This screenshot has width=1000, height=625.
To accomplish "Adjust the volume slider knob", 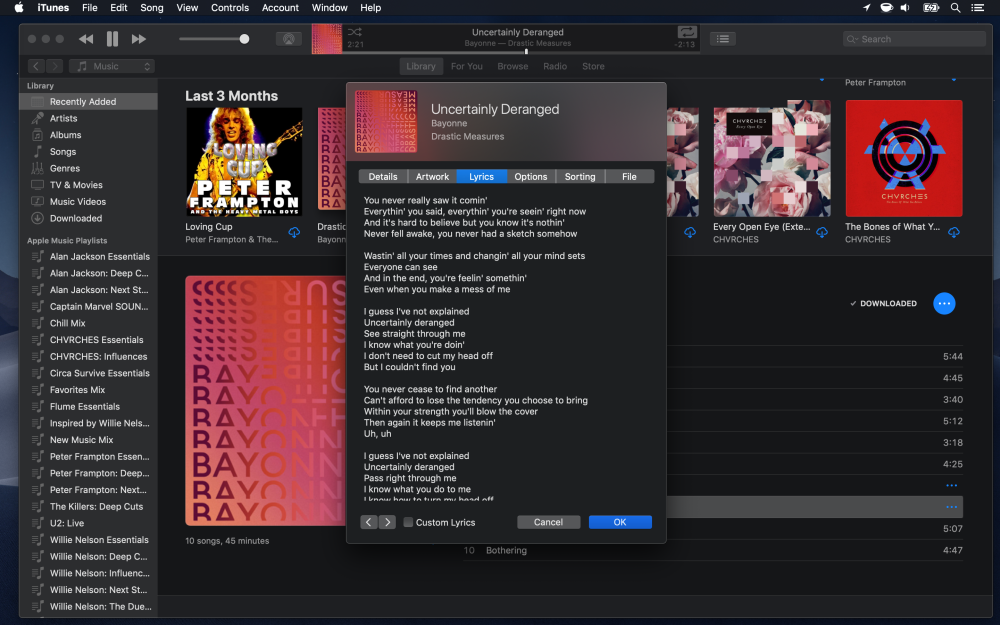I will [244, 39].
